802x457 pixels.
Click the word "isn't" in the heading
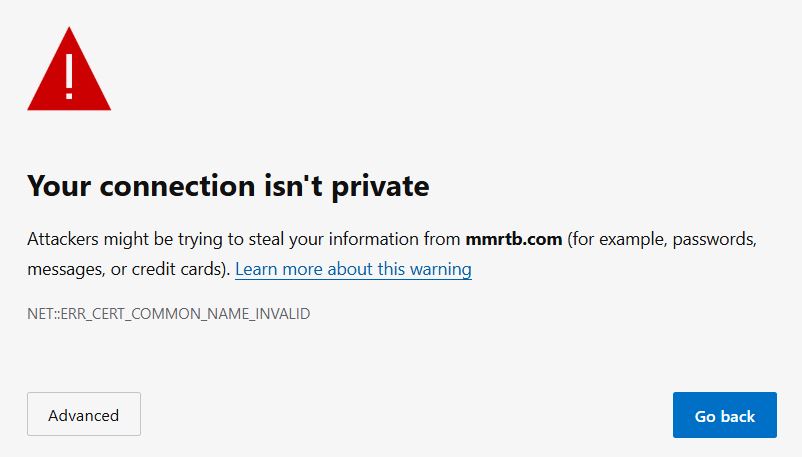click(x=294, y=185)
